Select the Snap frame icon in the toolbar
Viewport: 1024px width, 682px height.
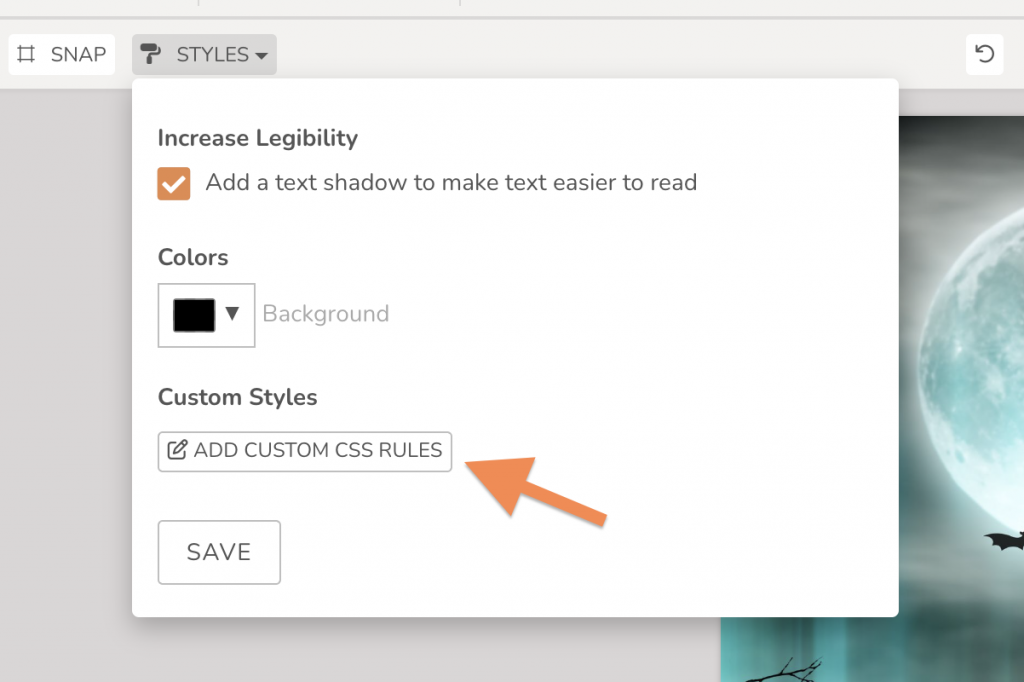28,54
